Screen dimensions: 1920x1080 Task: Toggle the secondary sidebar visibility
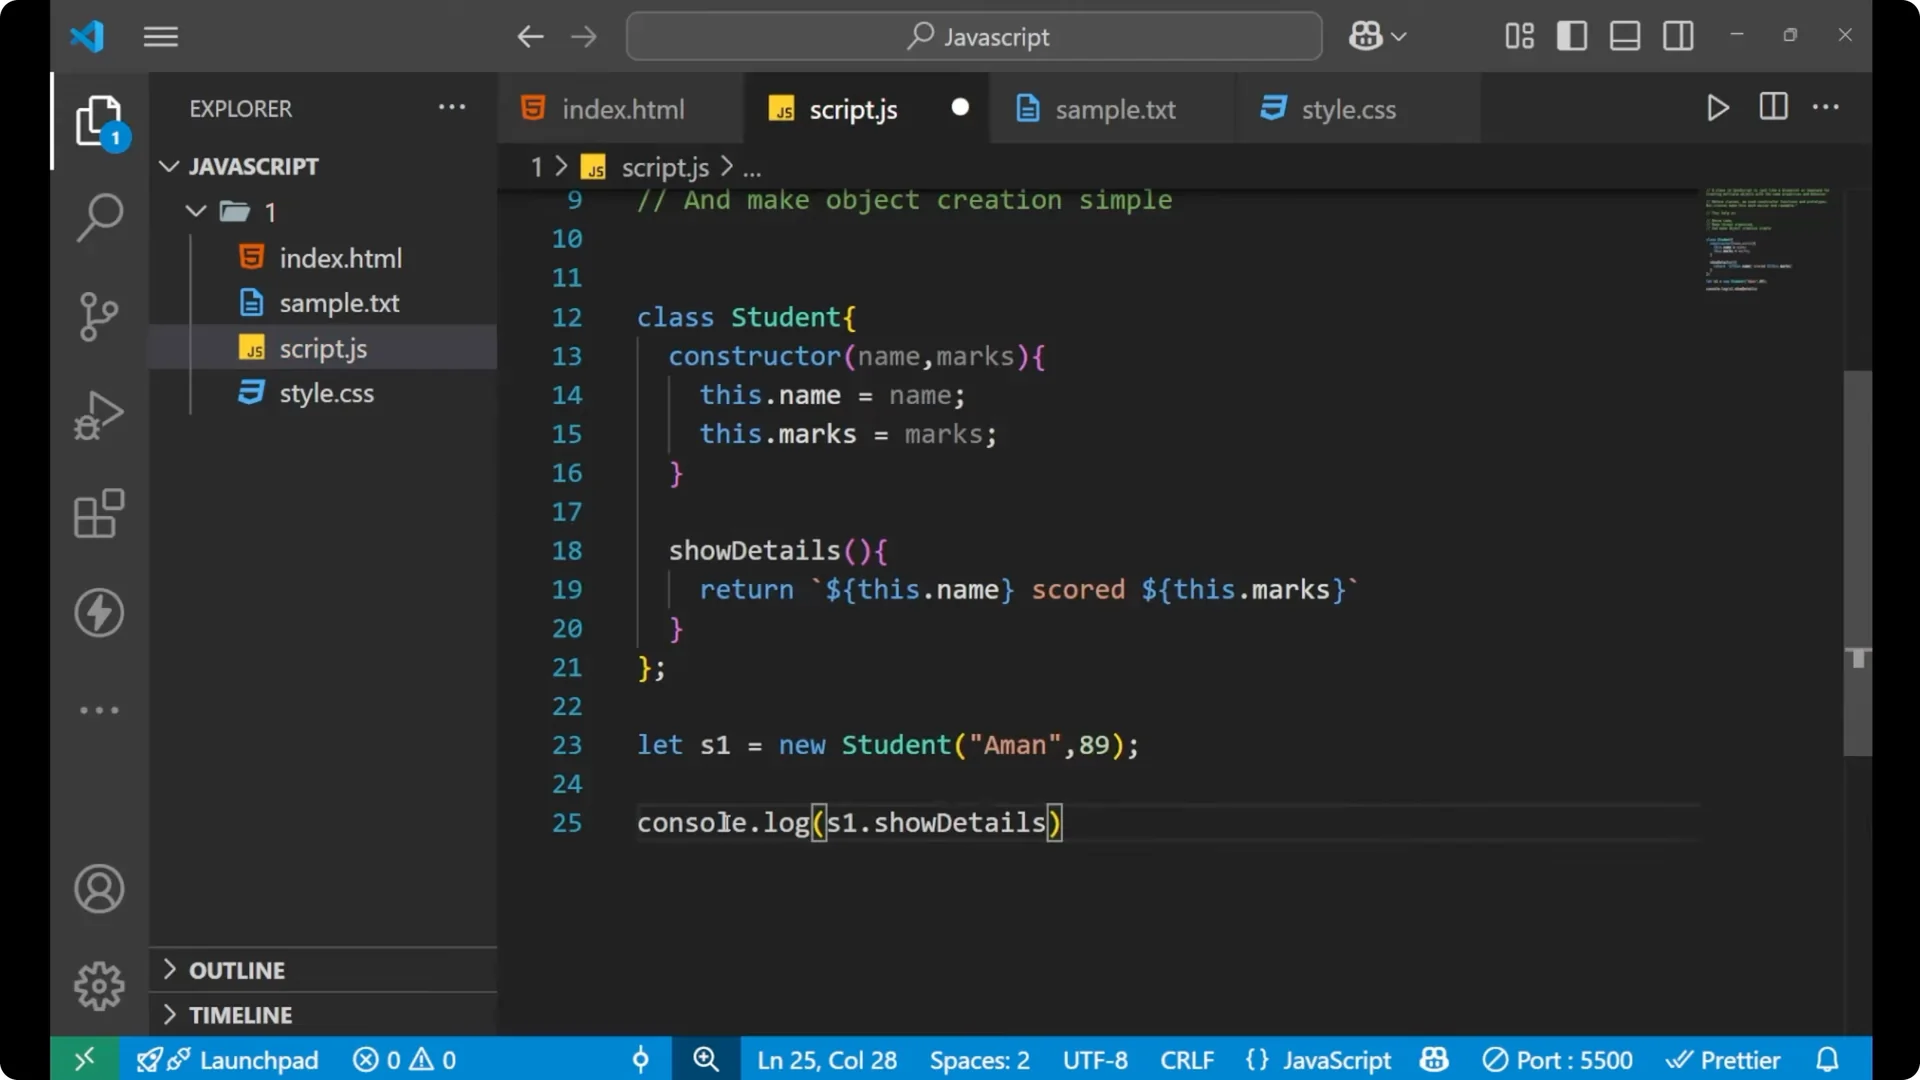coord(1678,35)
